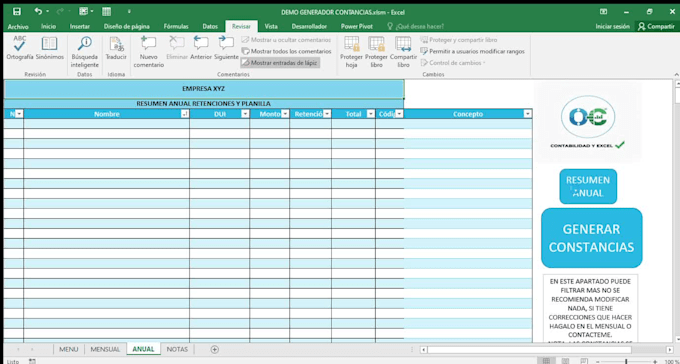Collapse the ribbon with the arrow
The width and height of the screenshot is (680, 364).
click(x=677, y=75)
